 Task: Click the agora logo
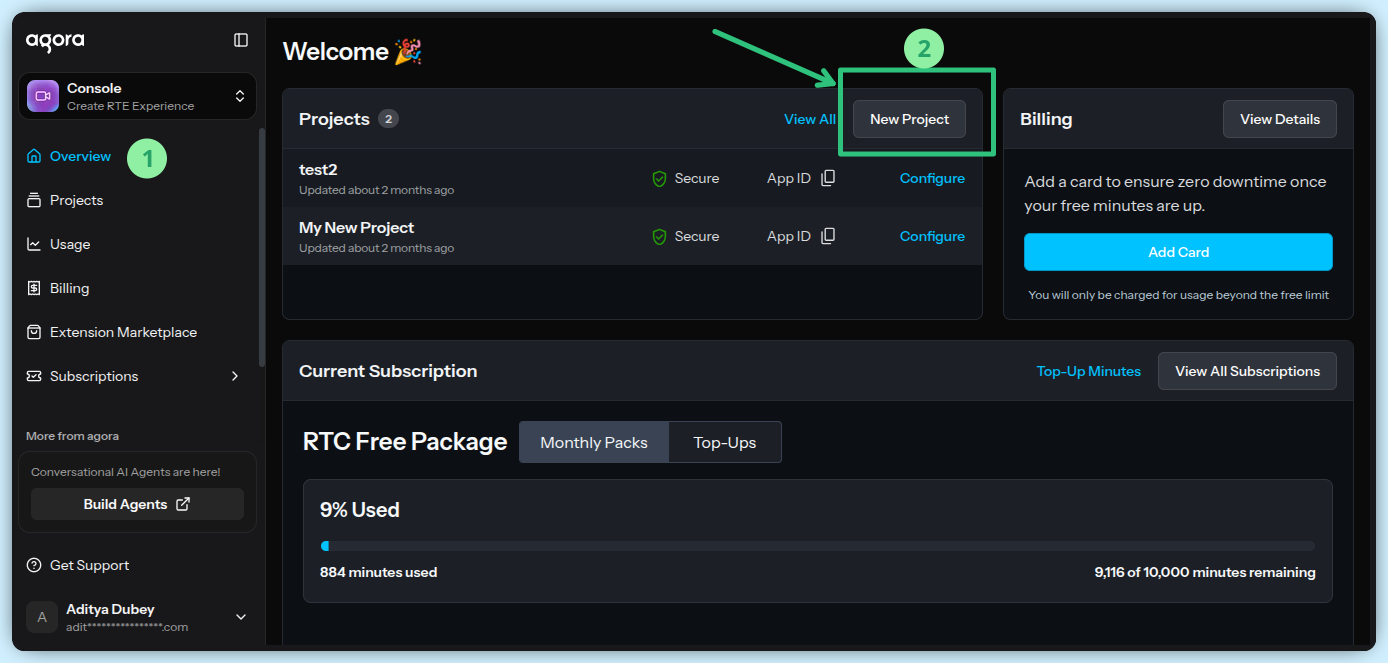pyautogui.click(x=55, y=41)
